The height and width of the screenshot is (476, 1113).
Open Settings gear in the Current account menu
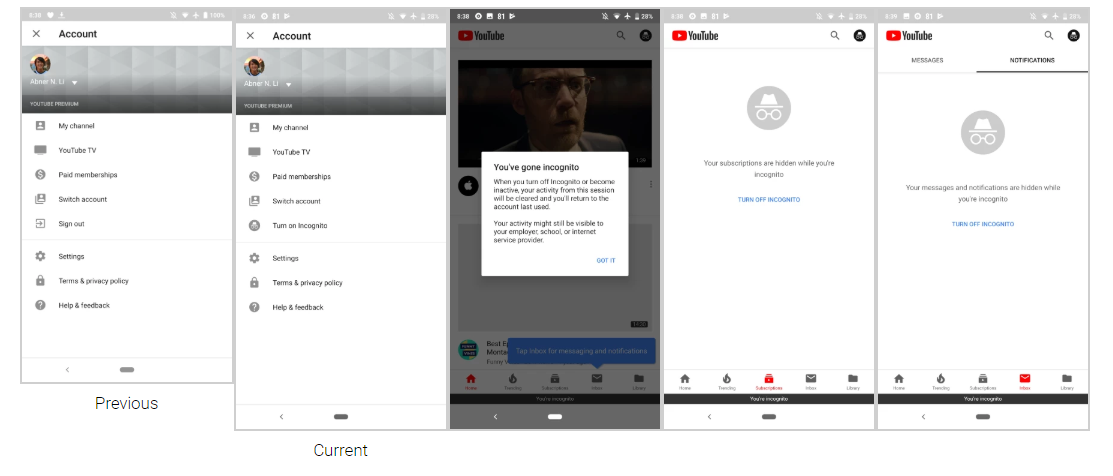254,258
